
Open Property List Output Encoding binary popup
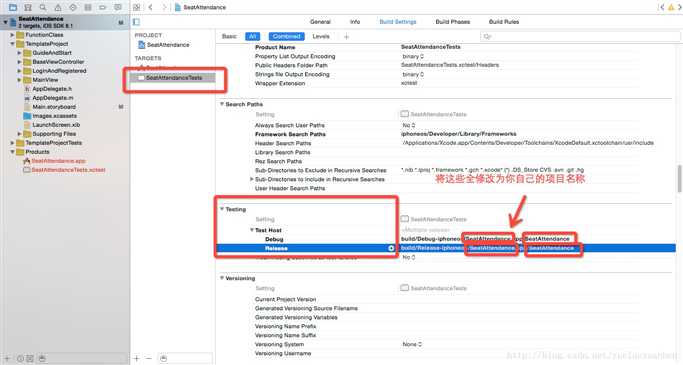[413, 56]
